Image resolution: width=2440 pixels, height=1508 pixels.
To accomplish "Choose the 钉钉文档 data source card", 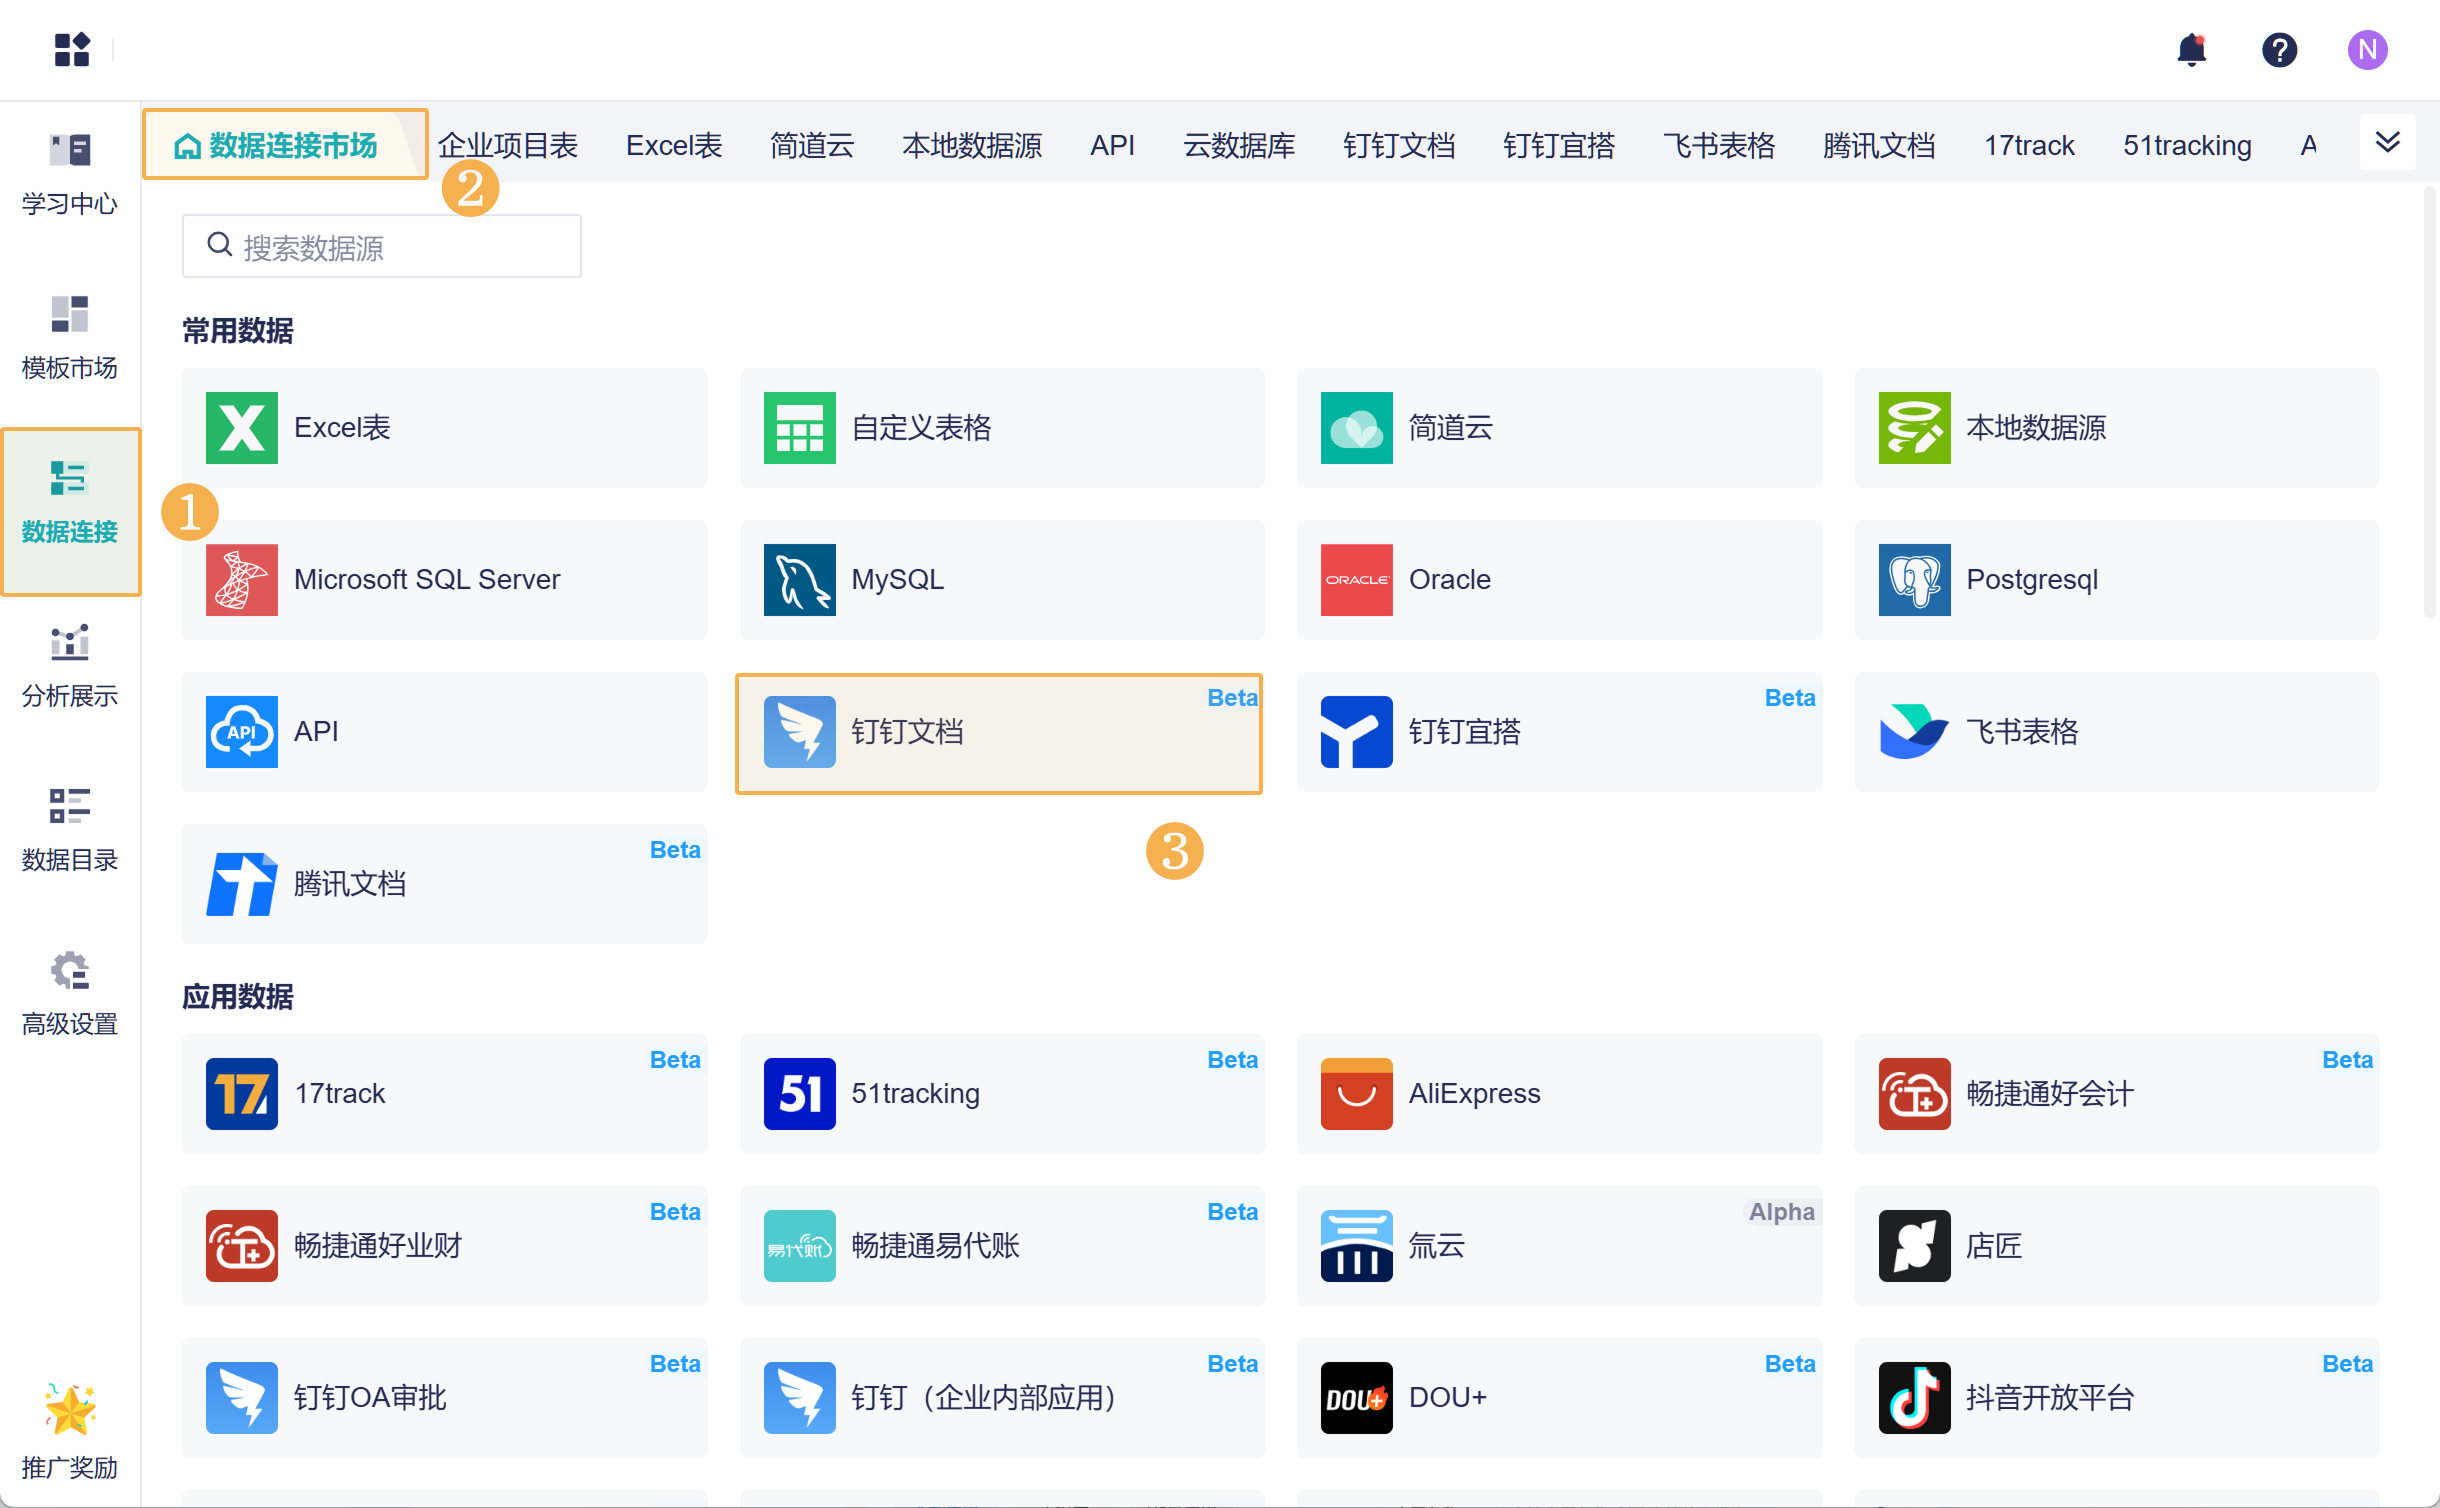I will click(x=998, y=733).
